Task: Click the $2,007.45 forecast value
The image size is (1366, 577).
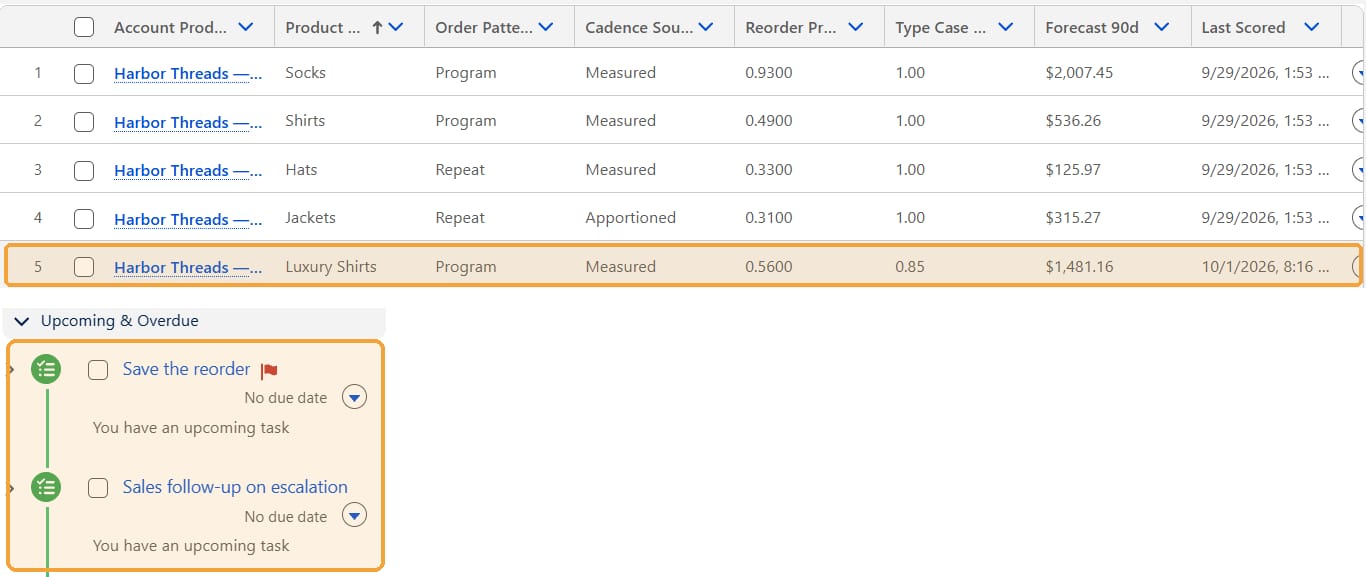Action: click(x=1079, y=73)
